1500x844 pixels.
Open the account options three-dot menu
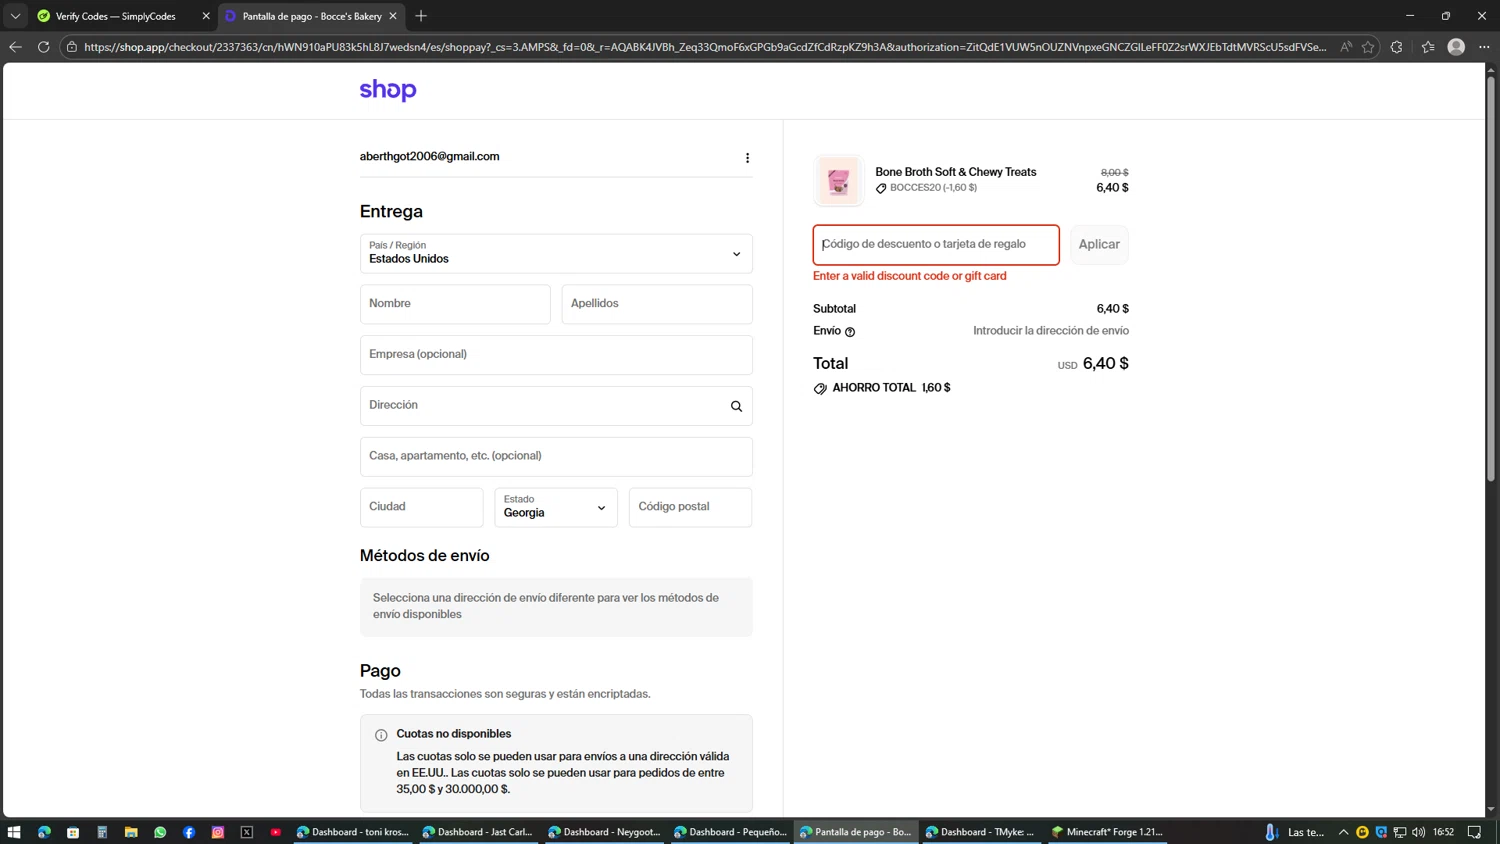point(747,158)
